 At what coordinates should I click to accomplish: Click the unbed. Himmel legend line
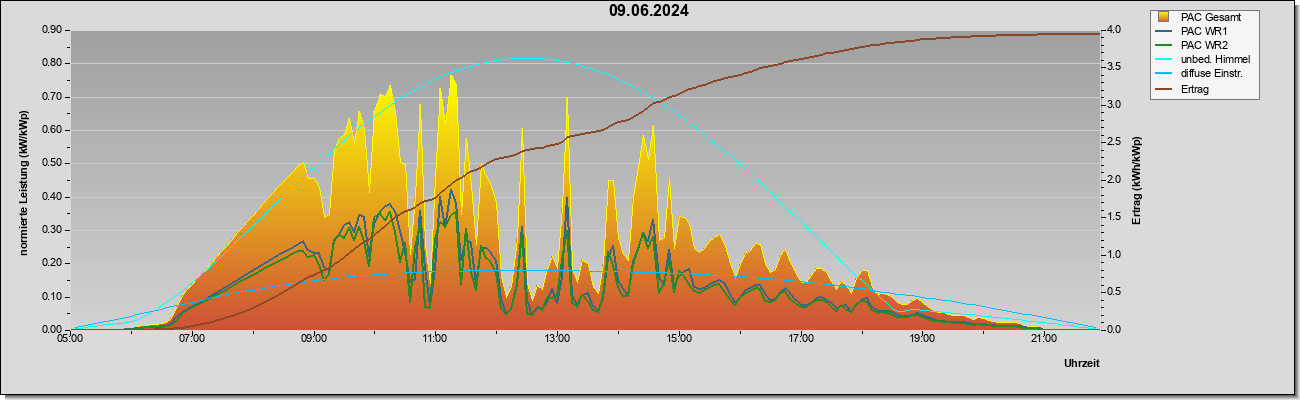tap(1165, 60)
